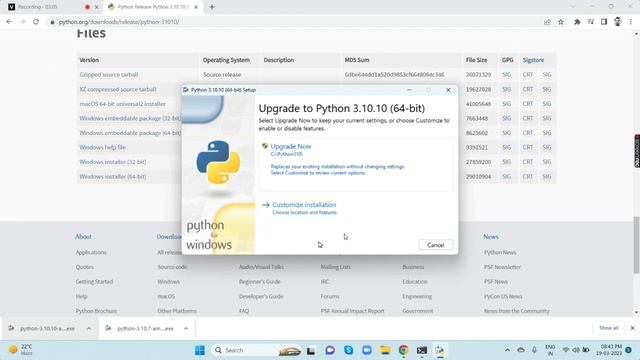Viewport: 640px width, 360px height.
Task: Click the OneDrive cloud tray icon
Action: (x=521, y=350)
